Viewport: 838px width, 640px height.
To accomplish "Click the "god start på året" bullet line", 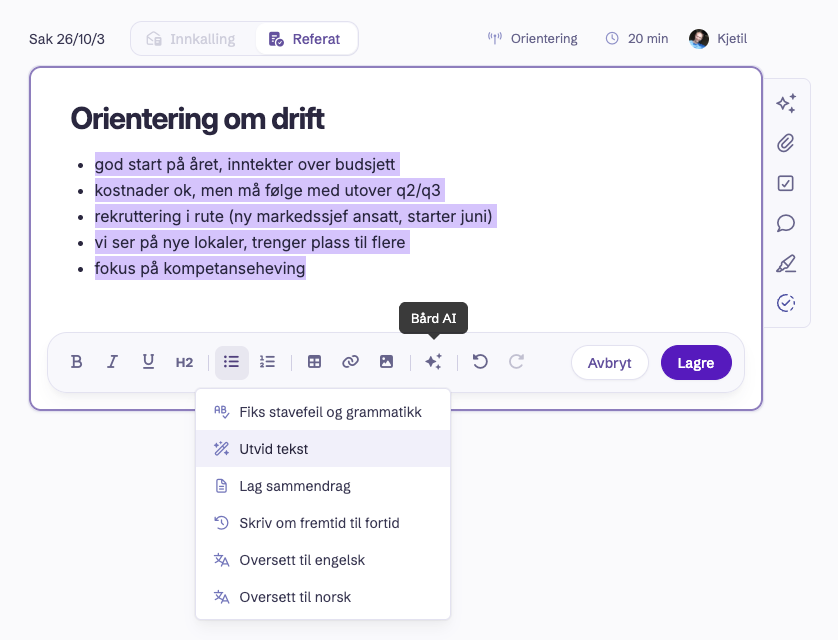I will pos(245,164).
